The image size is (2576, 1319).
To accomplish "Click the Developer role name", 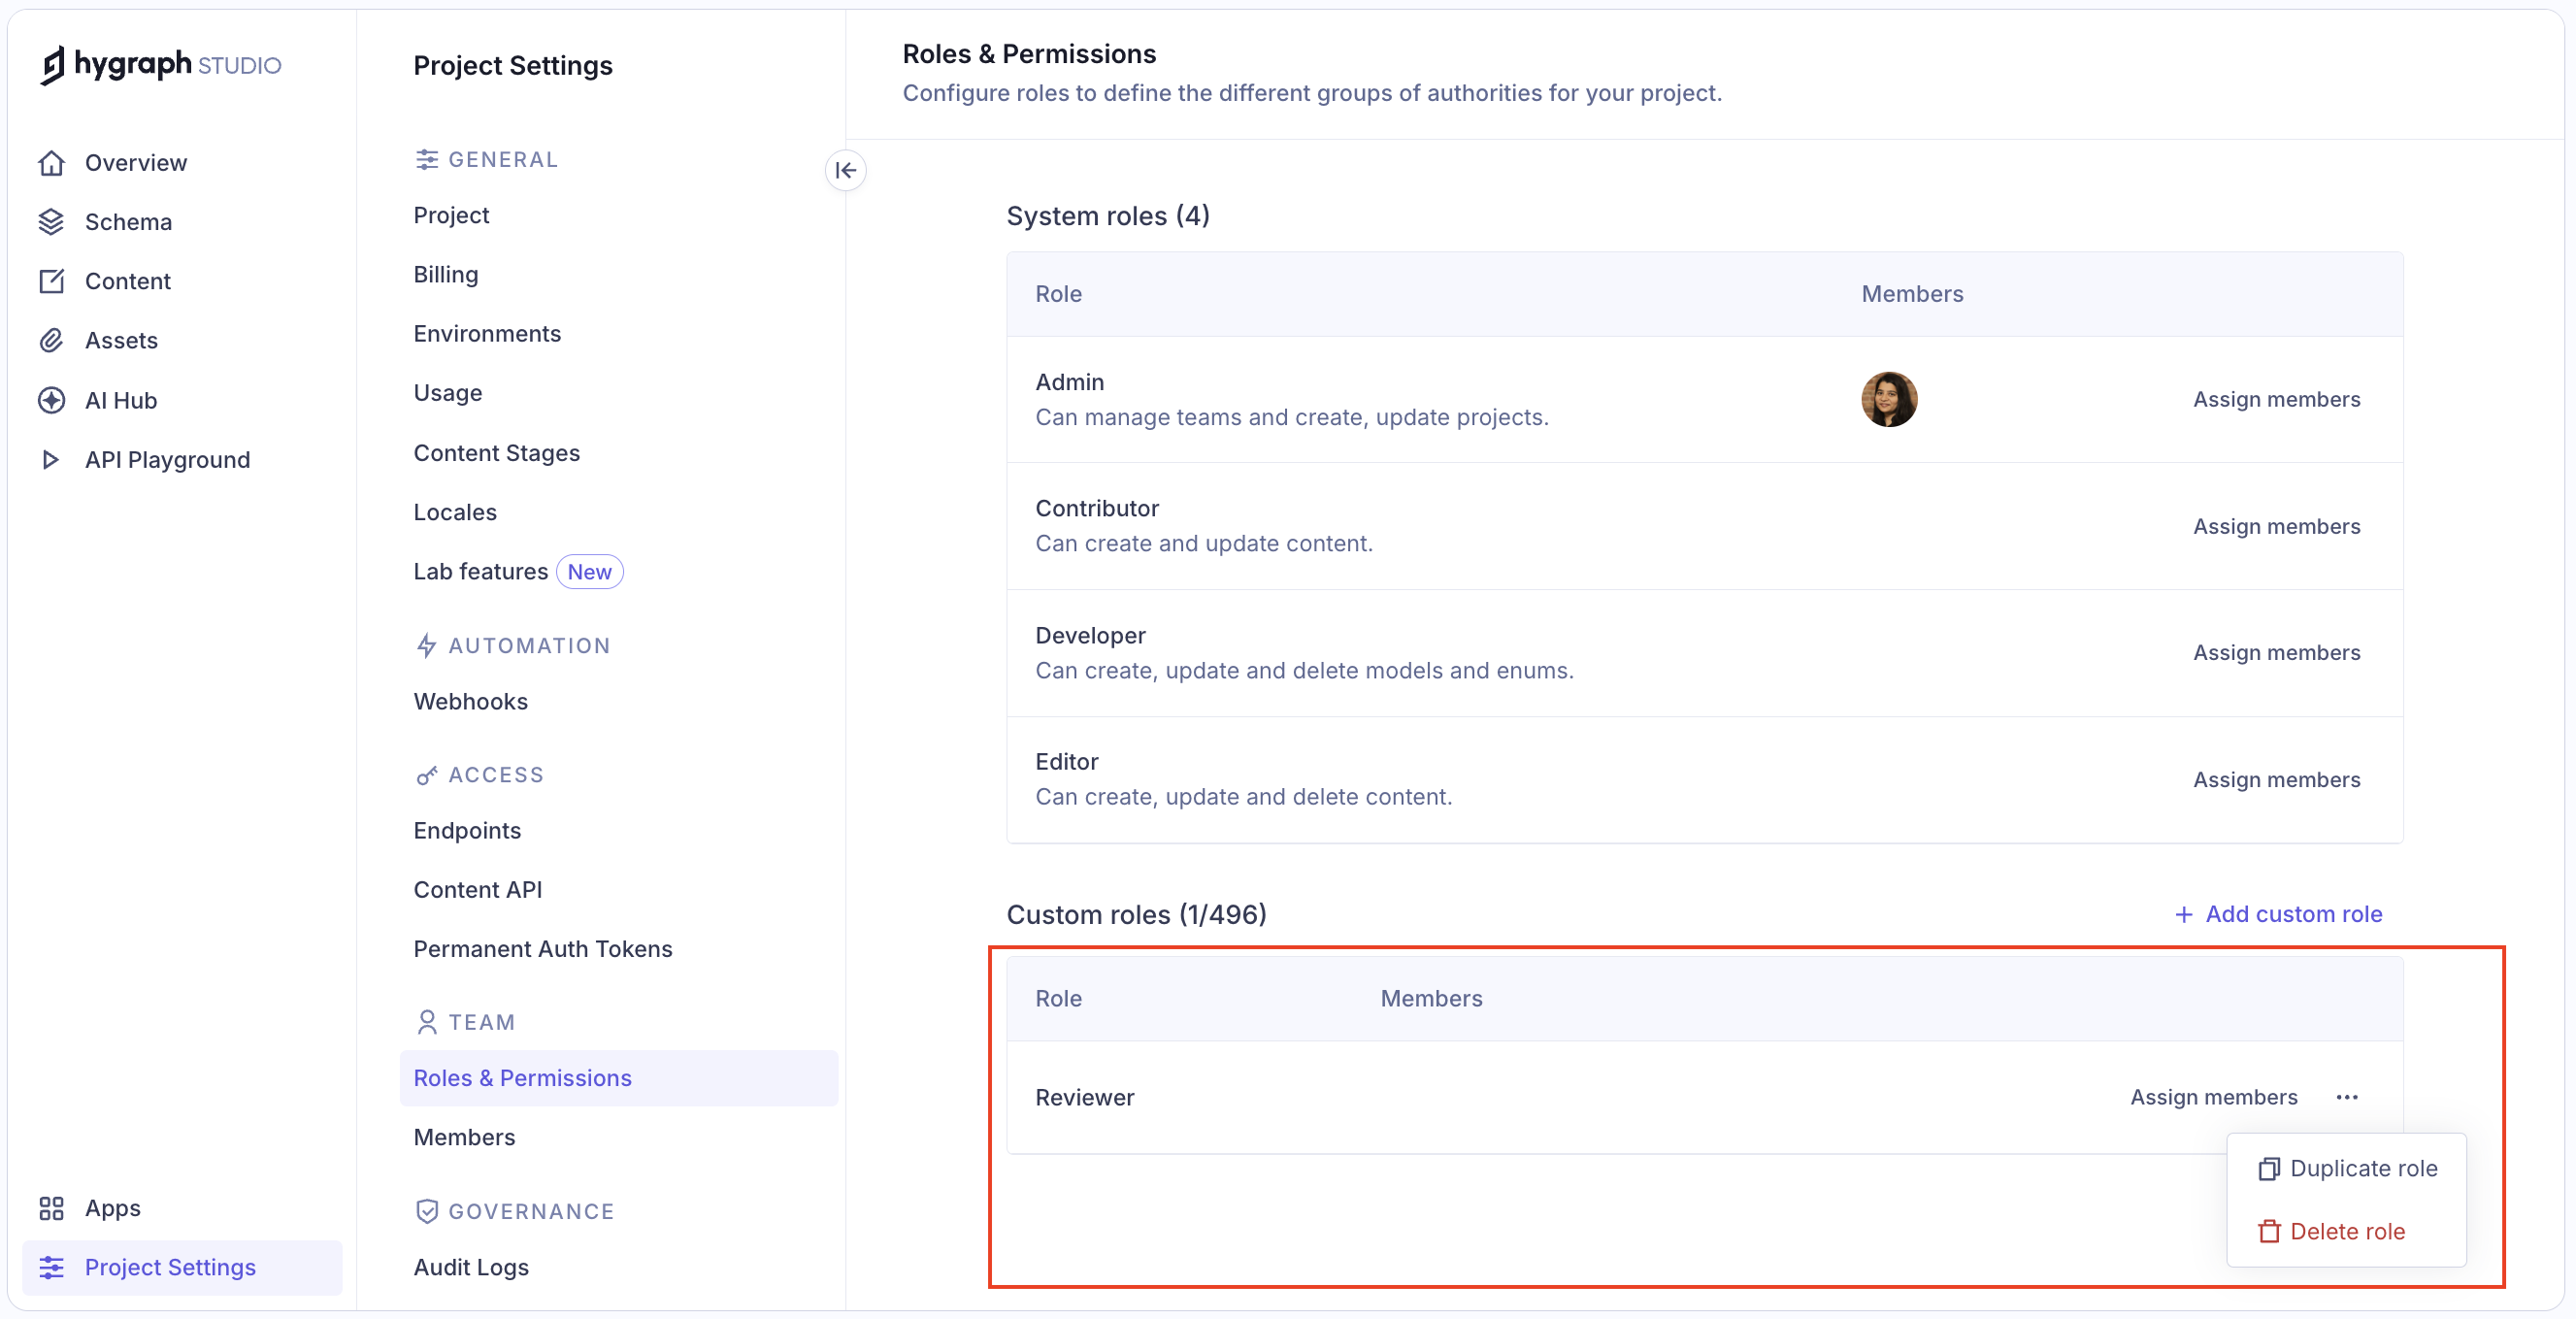I will [x=1090, y=635].
